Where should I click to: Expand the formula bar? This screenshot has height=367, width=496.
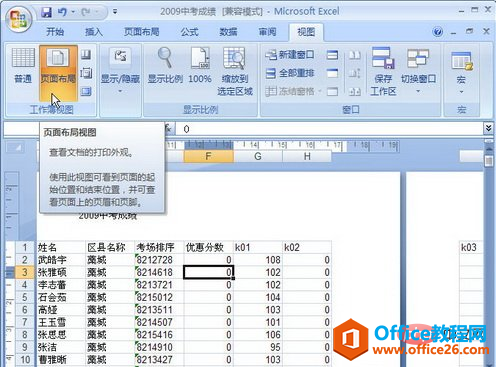[488, 128]
